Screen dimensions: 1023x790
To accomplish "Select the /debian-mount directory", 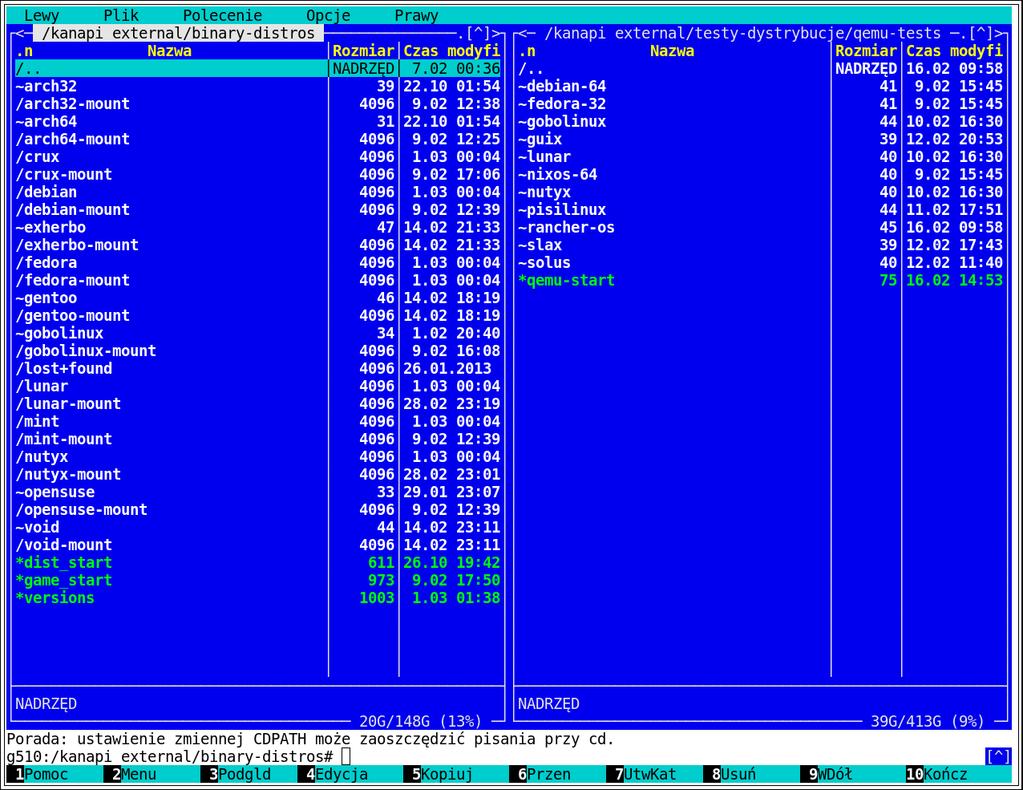I will pos(258,209).
